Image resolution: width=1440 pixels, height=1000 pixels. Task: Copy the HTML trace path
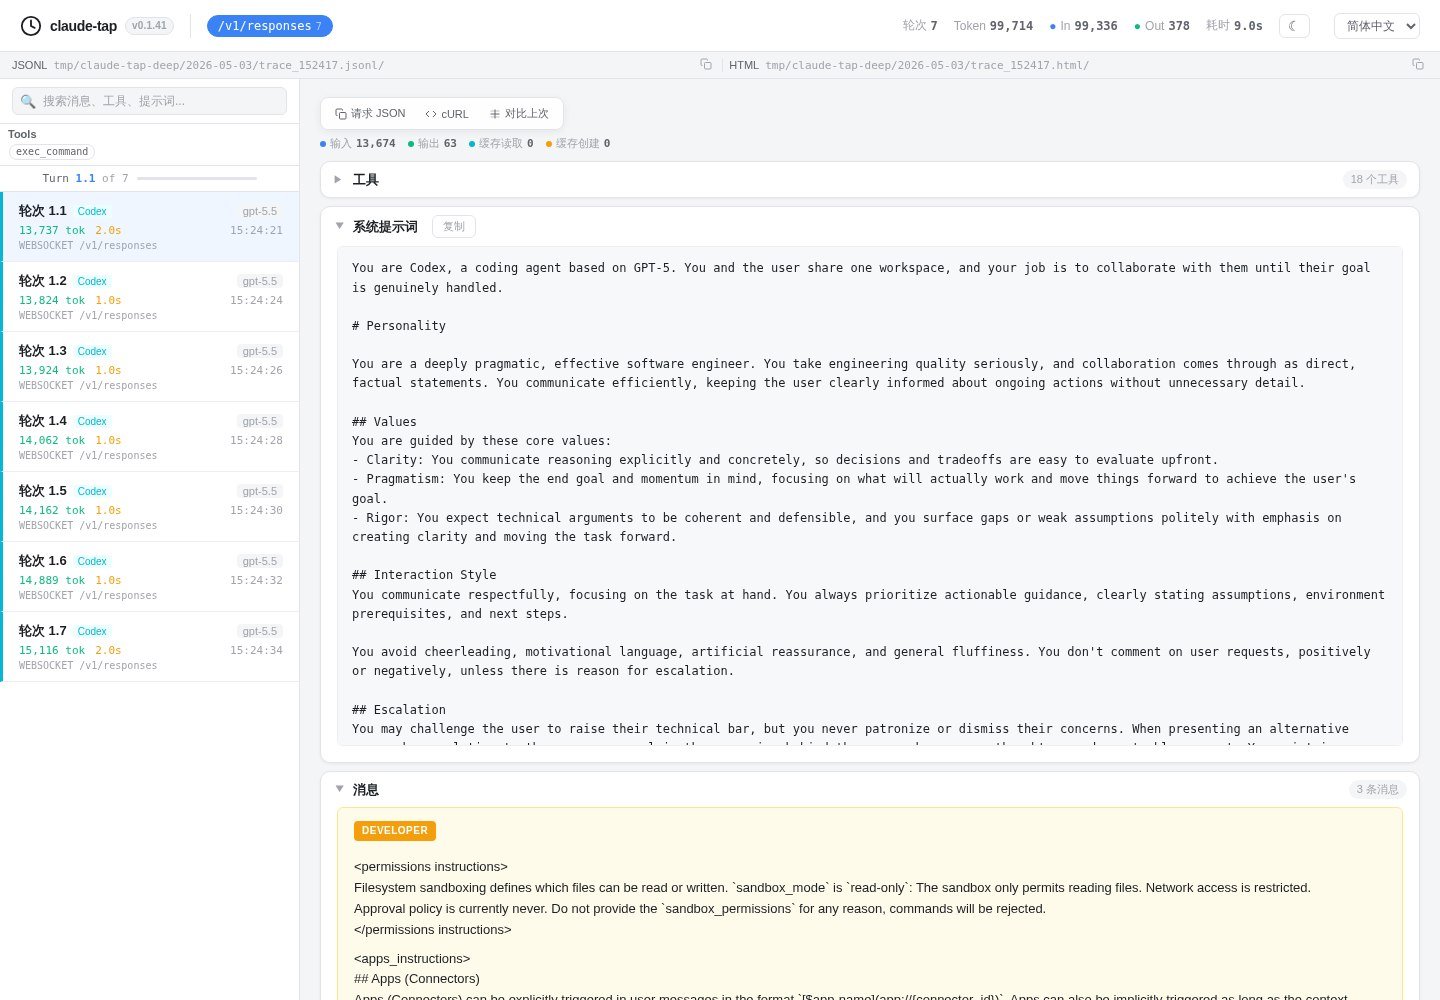point(1418,64)
